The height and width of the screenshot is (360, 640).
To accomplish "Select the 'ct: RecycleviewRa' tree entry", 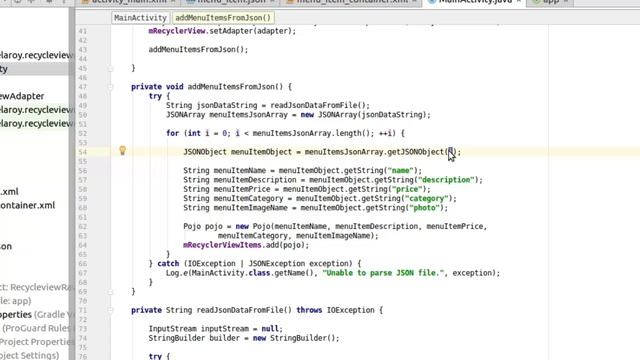I will (36, 287).
